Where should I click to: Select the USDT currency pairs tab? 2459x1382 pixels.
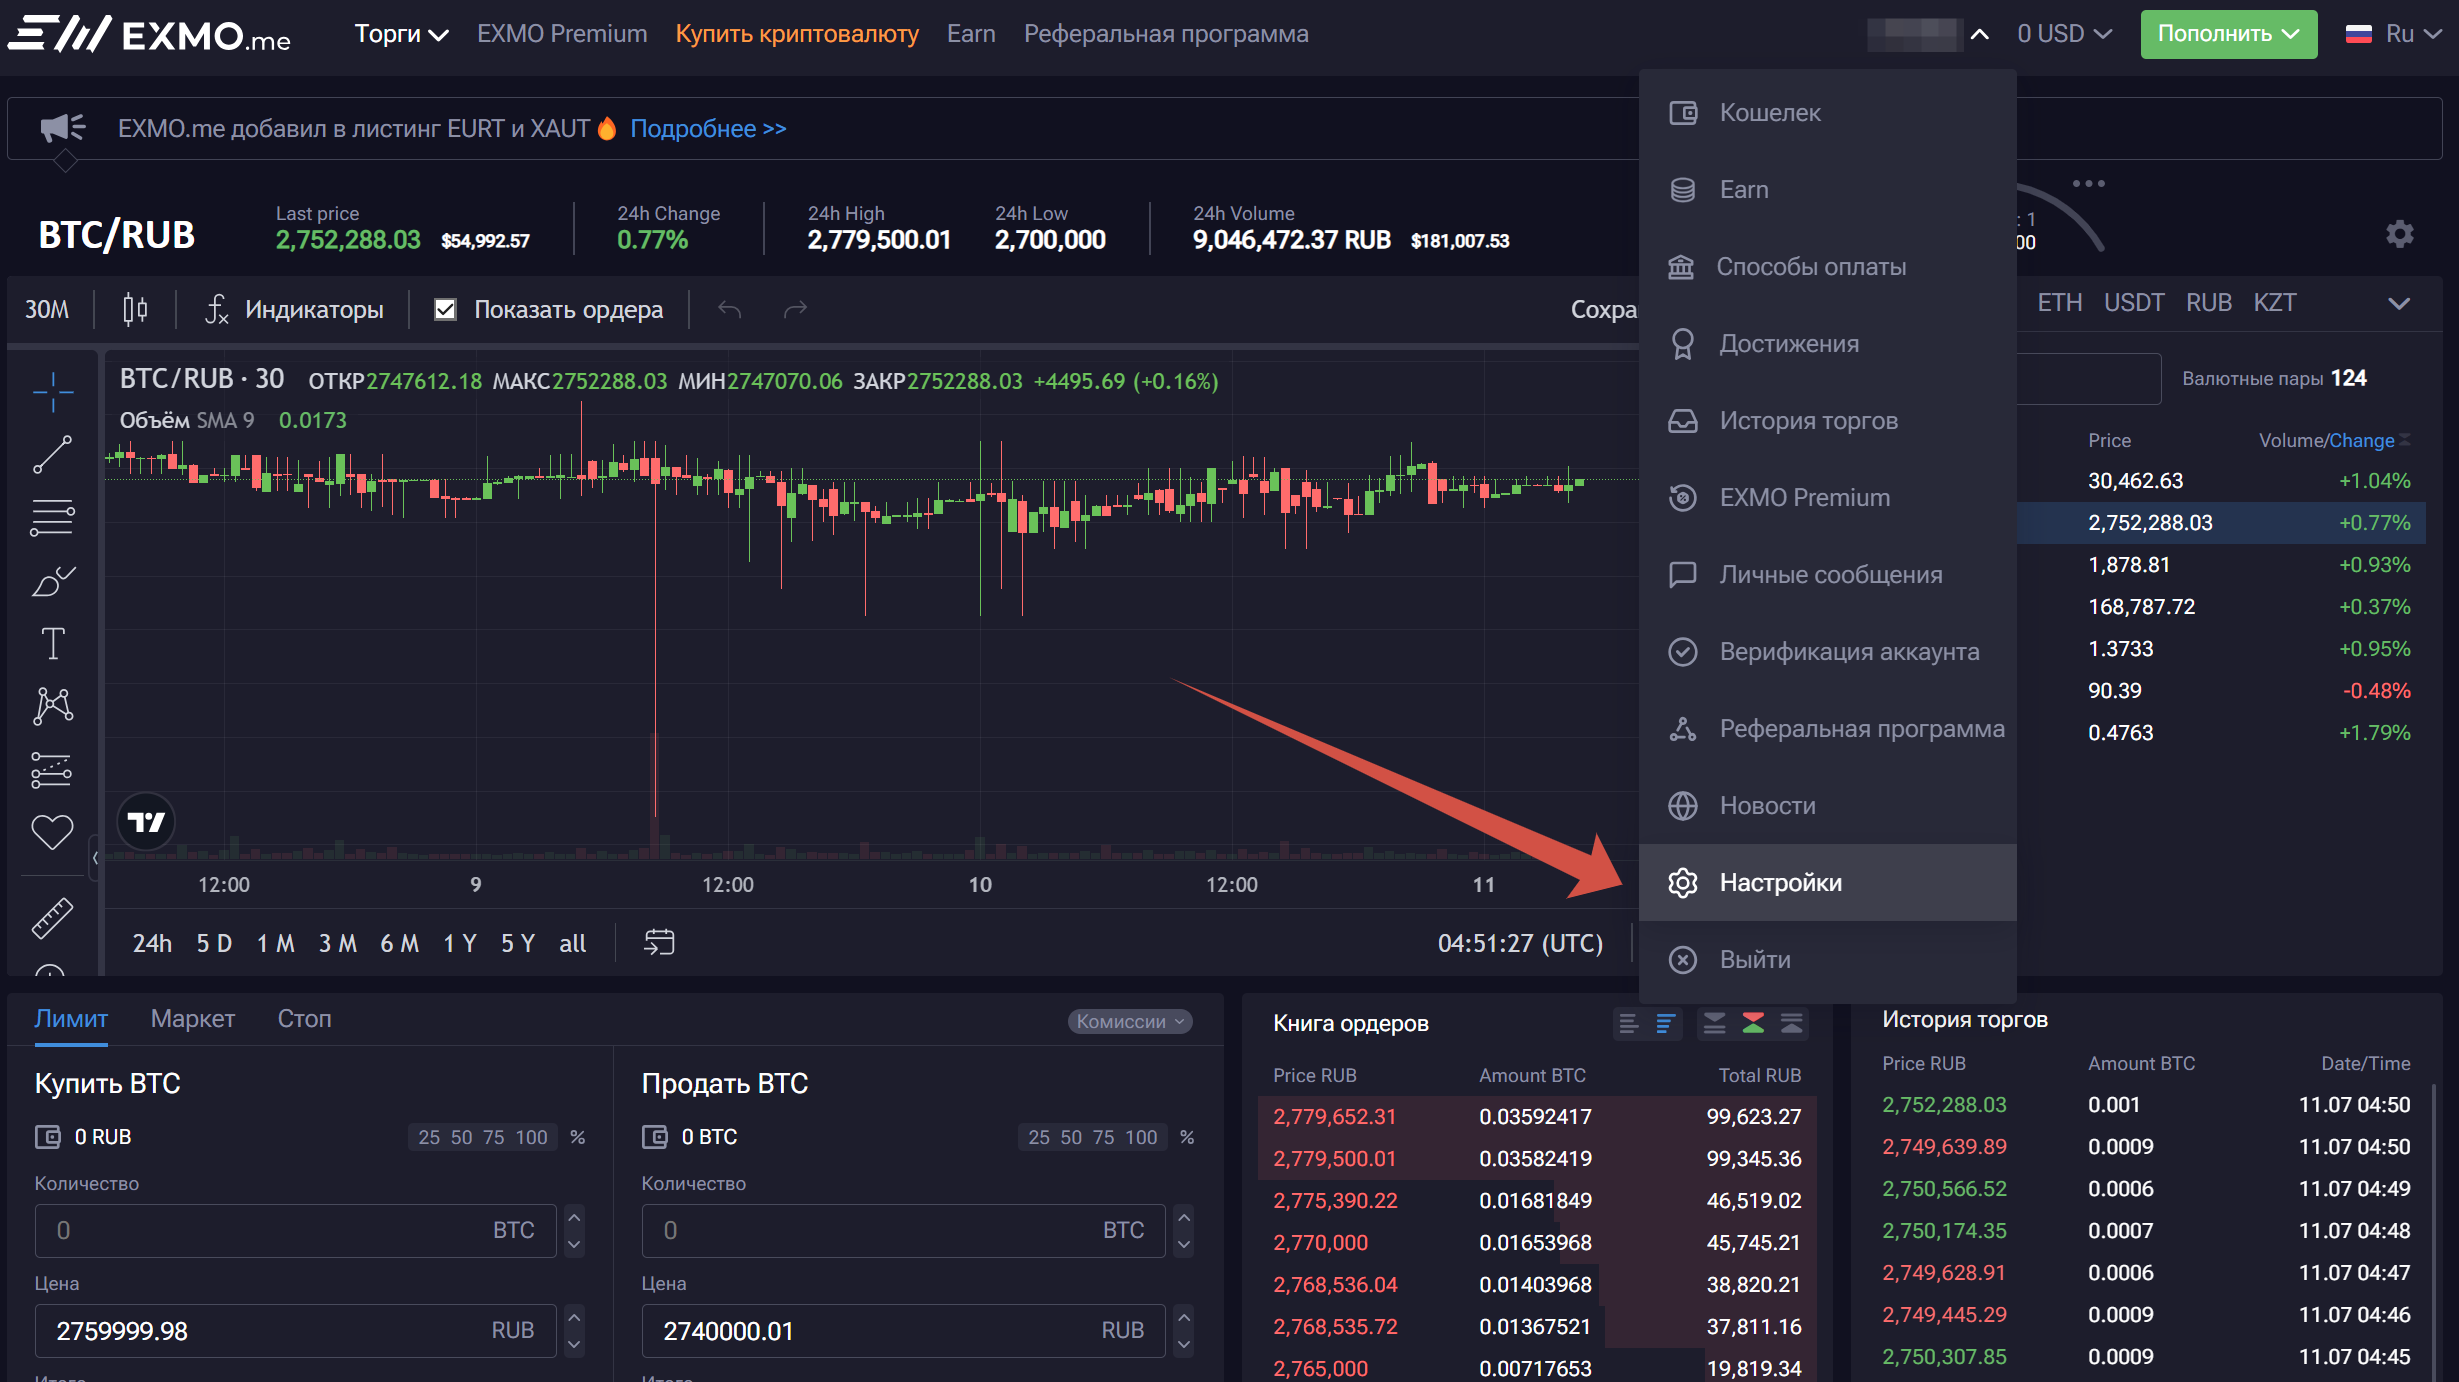pyautogui.click(x=2133, y=302)
